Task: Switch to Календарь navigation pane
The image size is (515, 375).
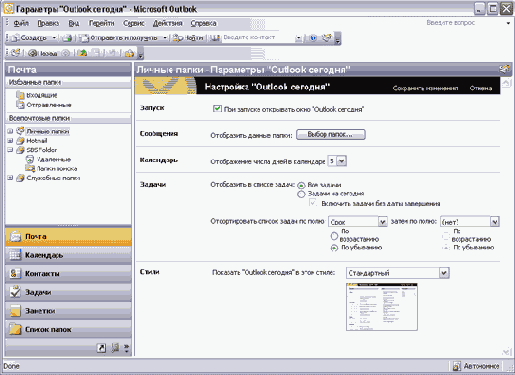Action: click(x=68, y=255)
